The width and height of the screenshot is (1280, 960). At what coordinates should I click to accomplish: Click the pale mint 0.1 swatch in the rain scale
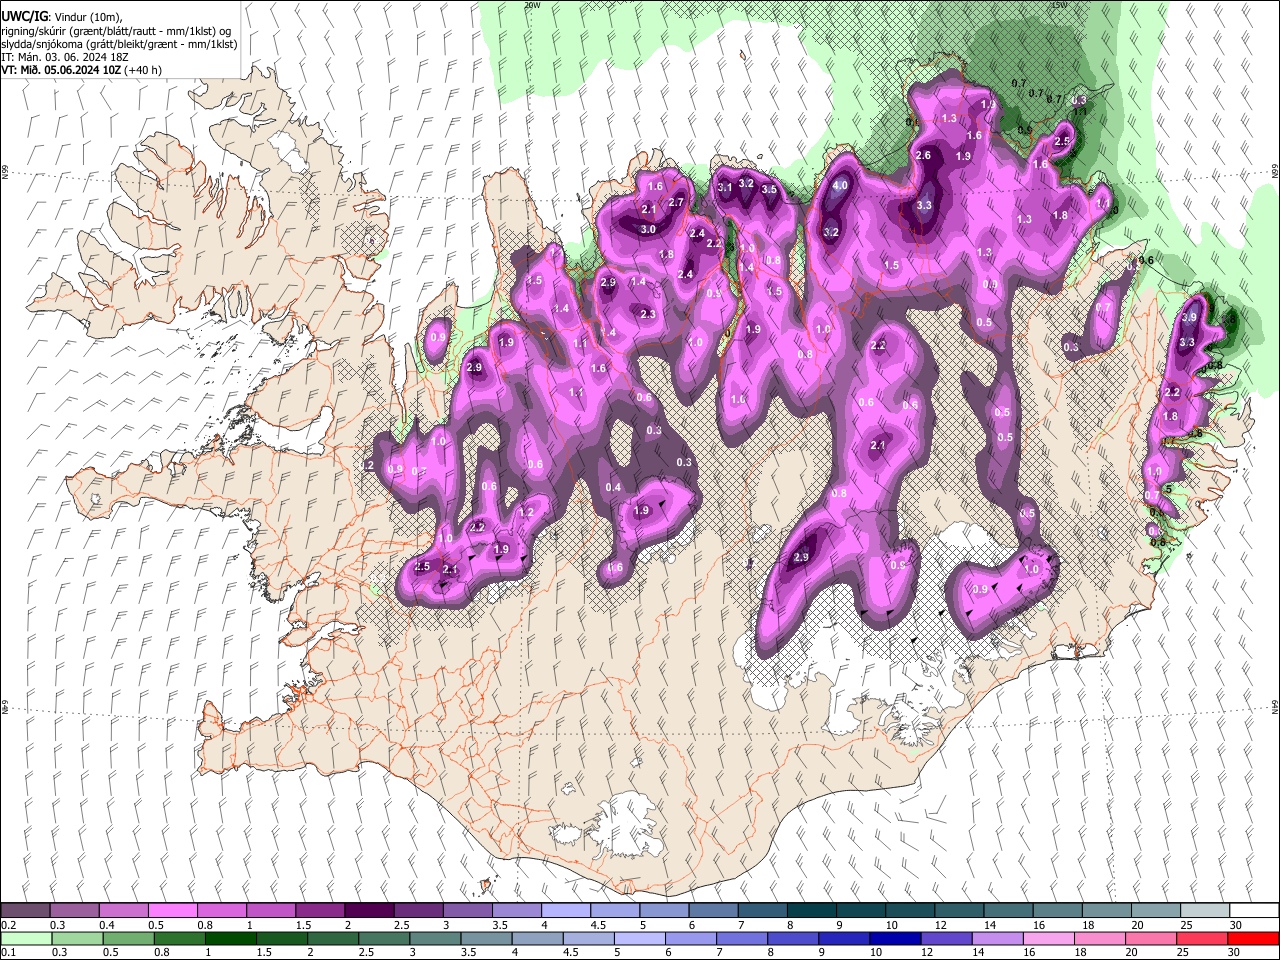(x=26, y=938)
